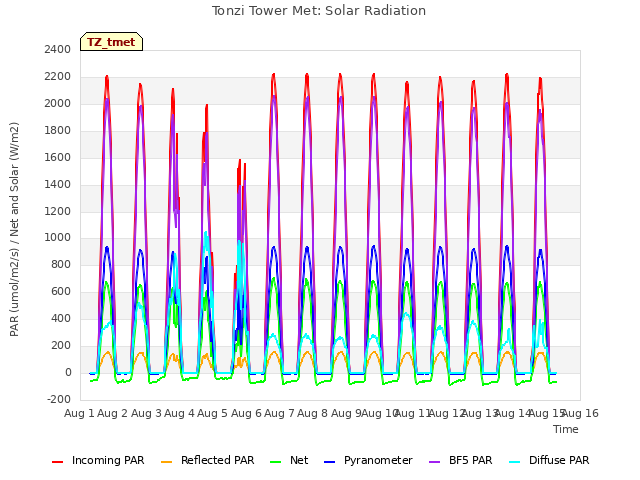Image resolution: width=640 pixels, height=480 pixels.
Task: Click the 400 y-axis tick label
Action: (61, 318)
